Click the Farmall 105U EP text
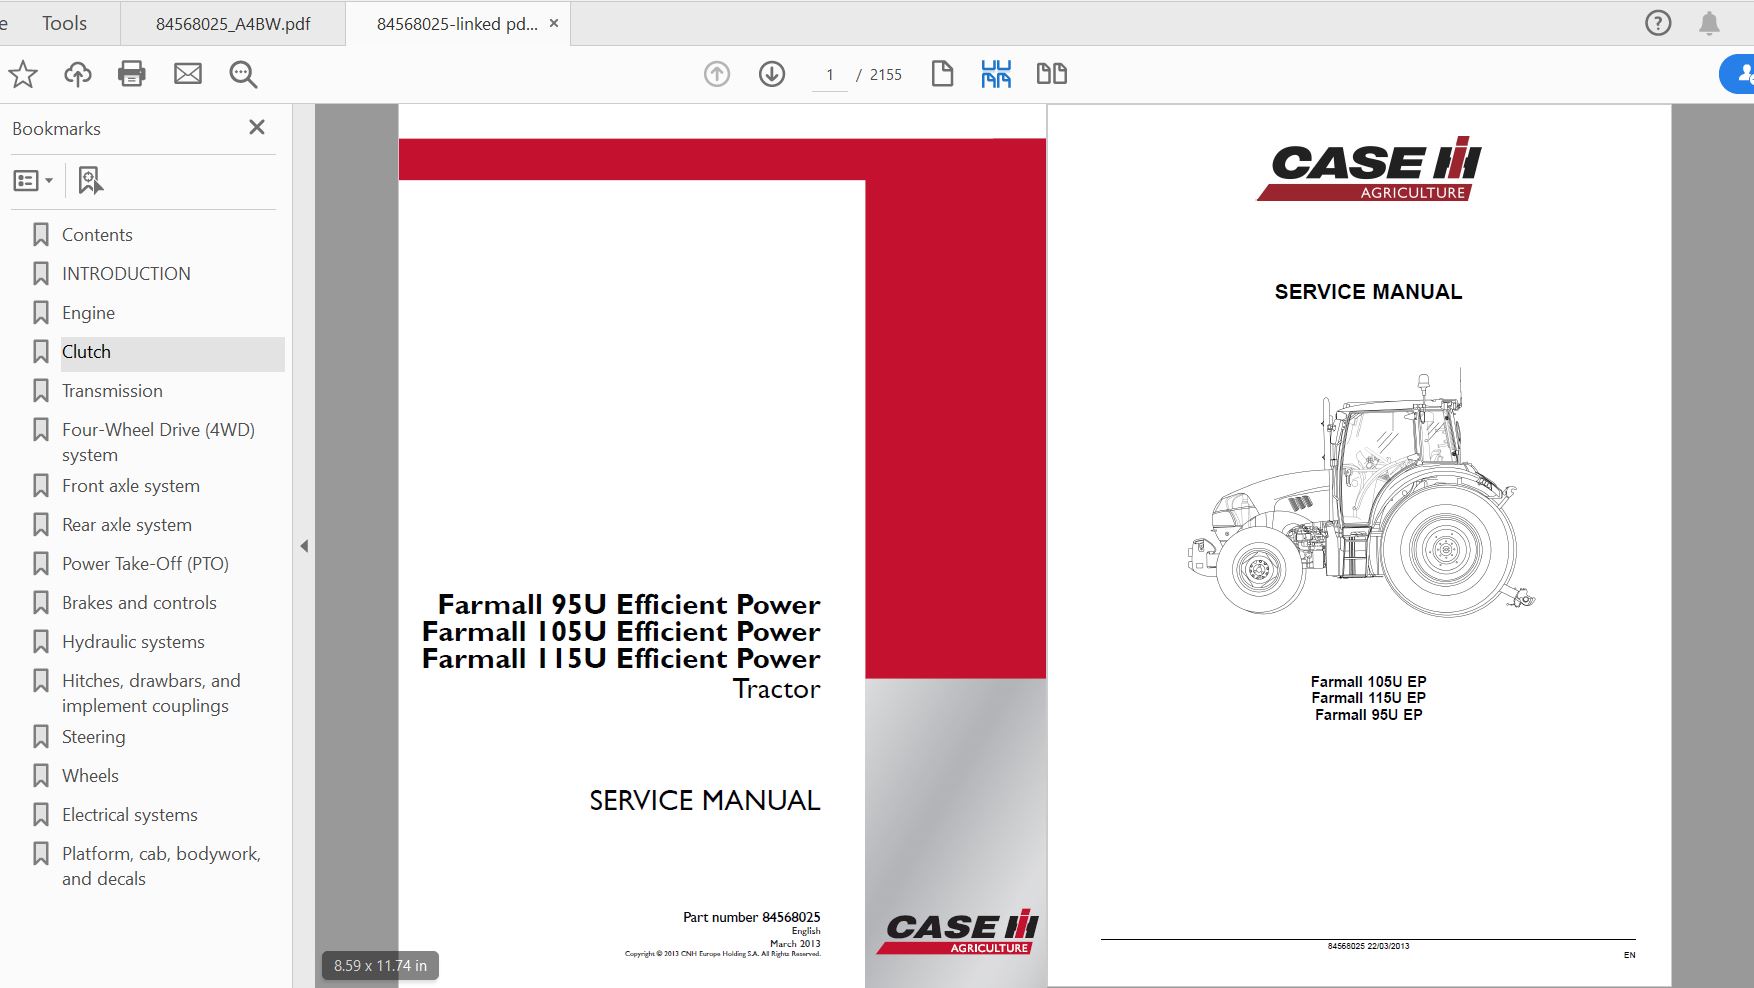The image size is (1754, 988). point(1368,682)
